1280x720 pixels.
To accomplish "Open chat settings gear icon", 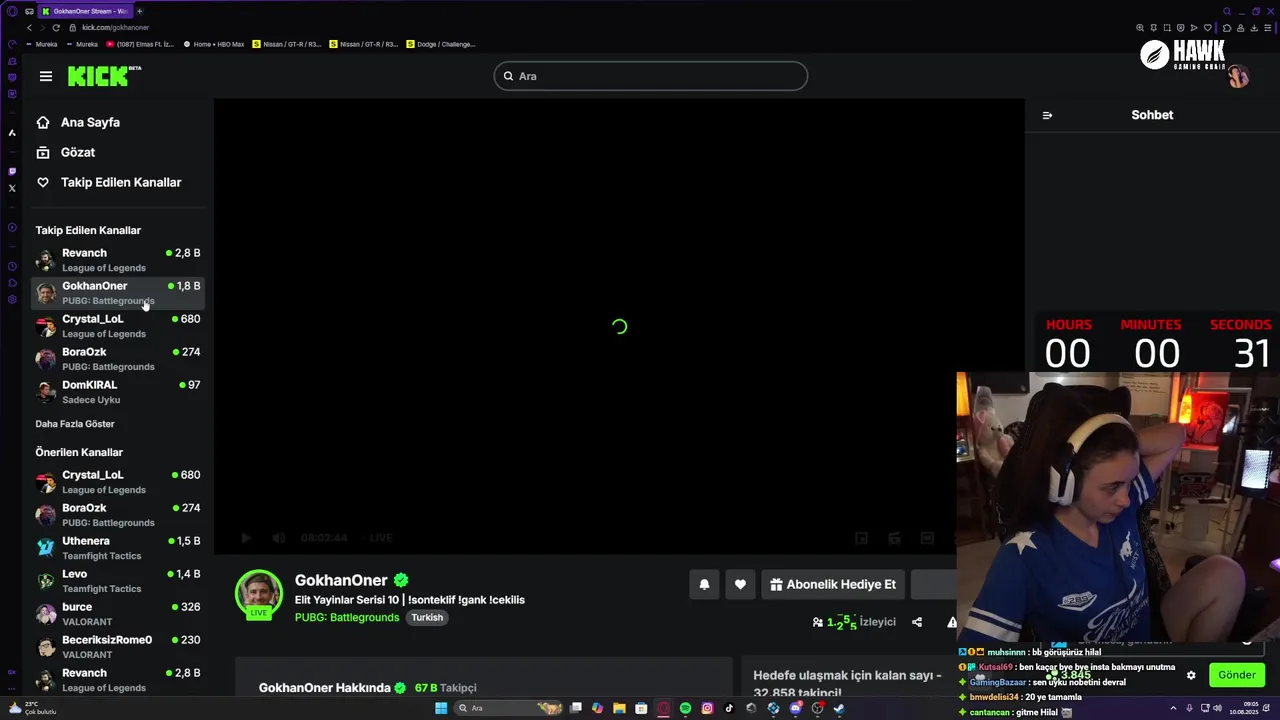I will (x=1191, y=675).
